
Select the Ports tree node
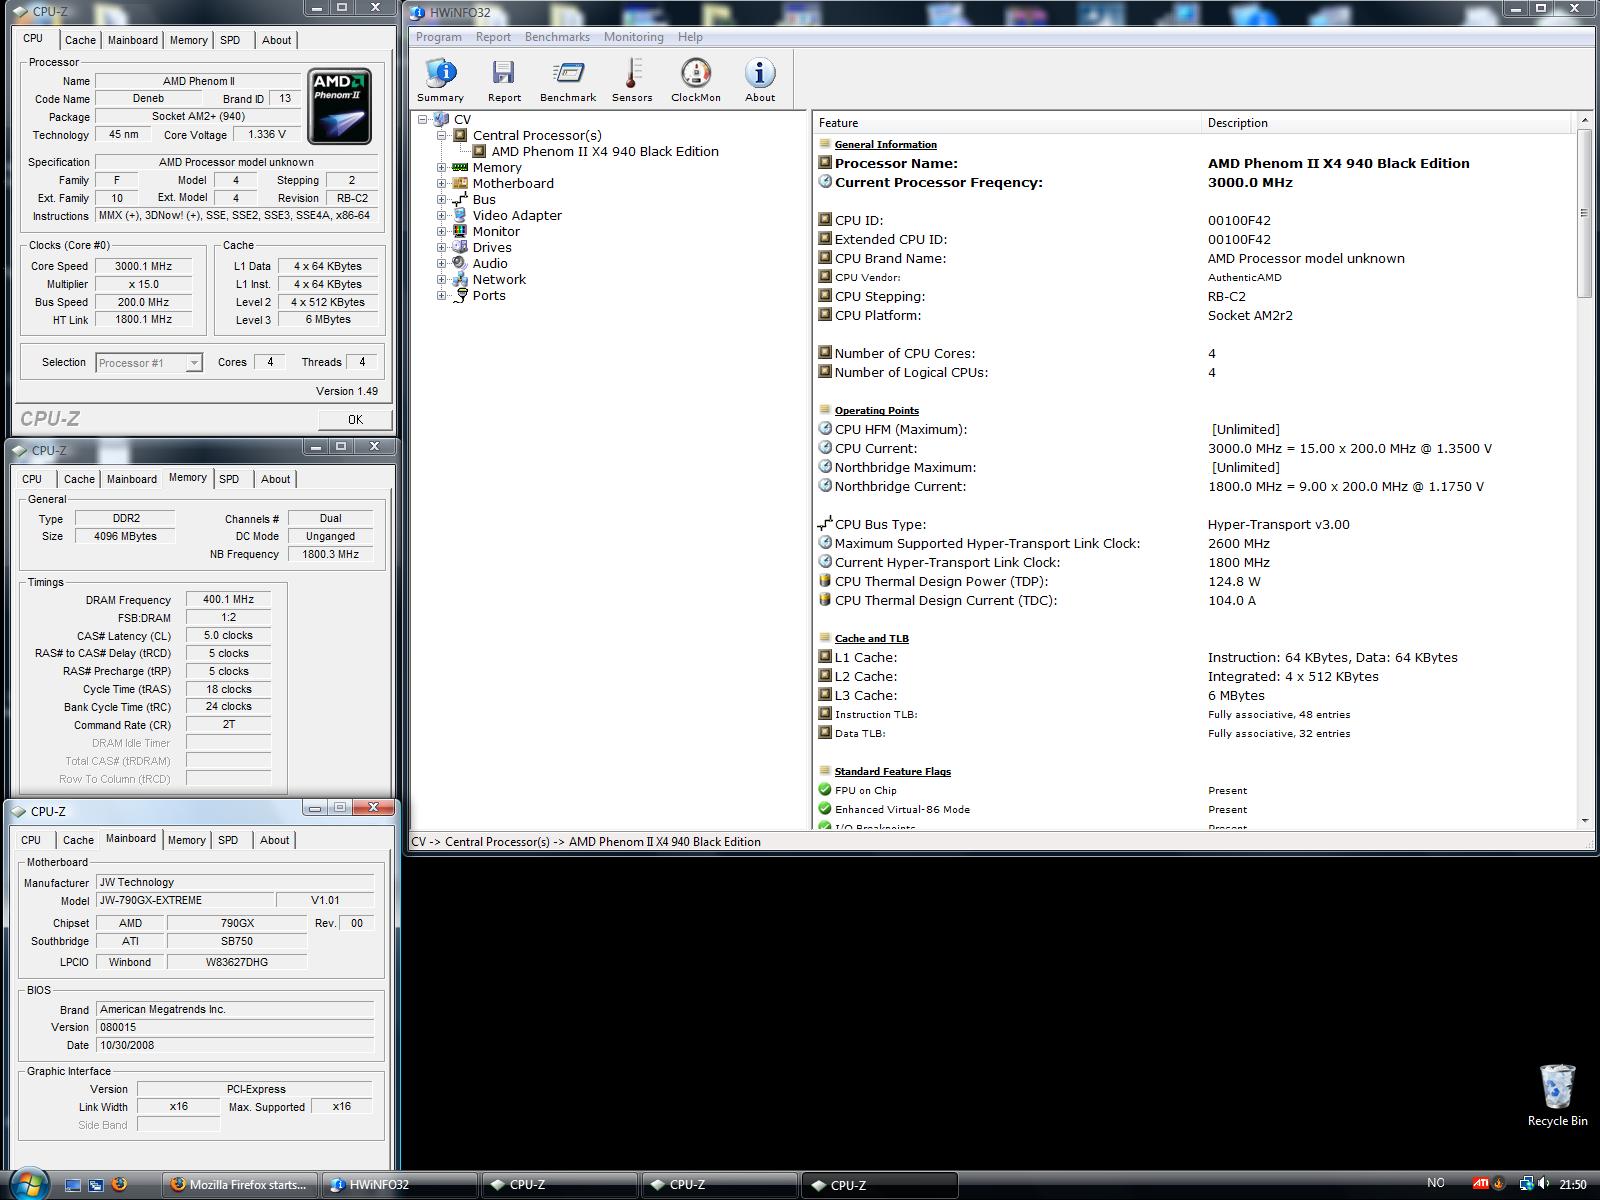pos(489,296)
